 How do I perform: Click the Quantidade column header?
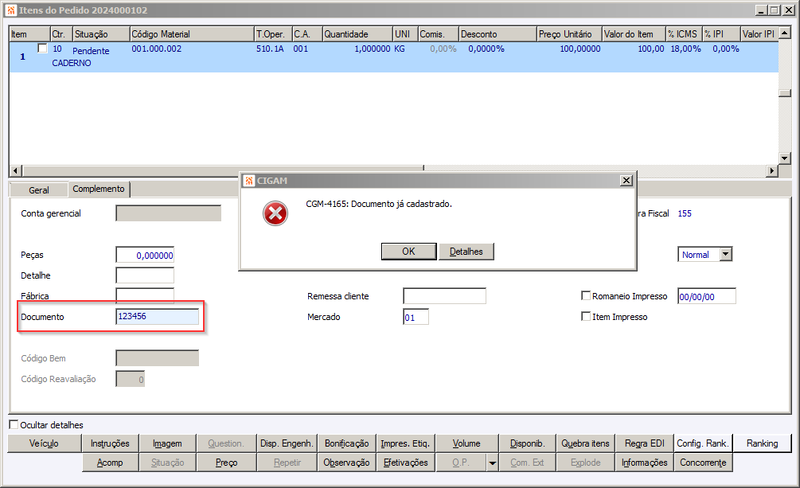[357, 34]
